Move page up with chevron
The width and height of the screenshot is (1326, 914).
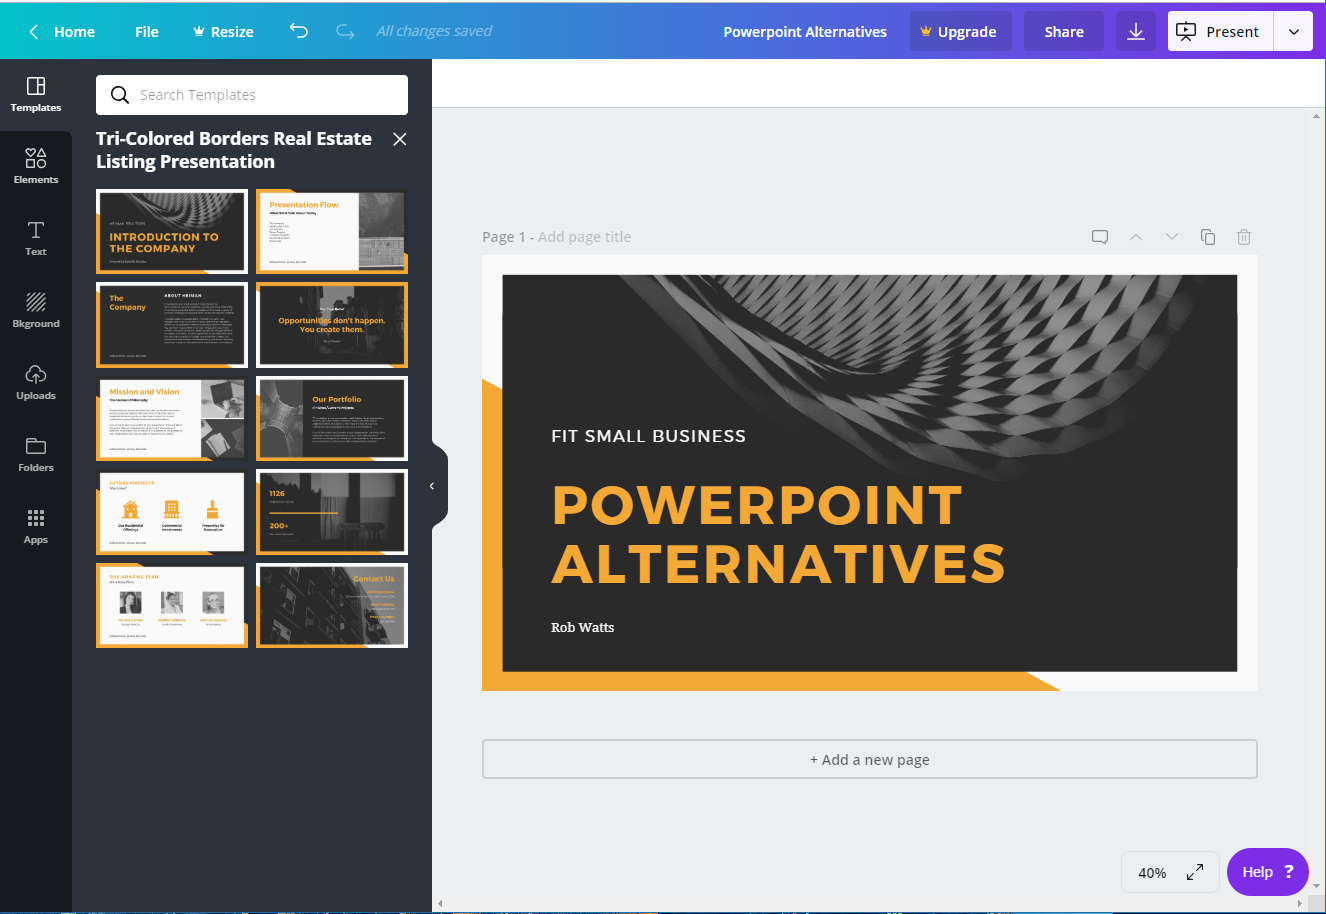(x=1136, y=237)
